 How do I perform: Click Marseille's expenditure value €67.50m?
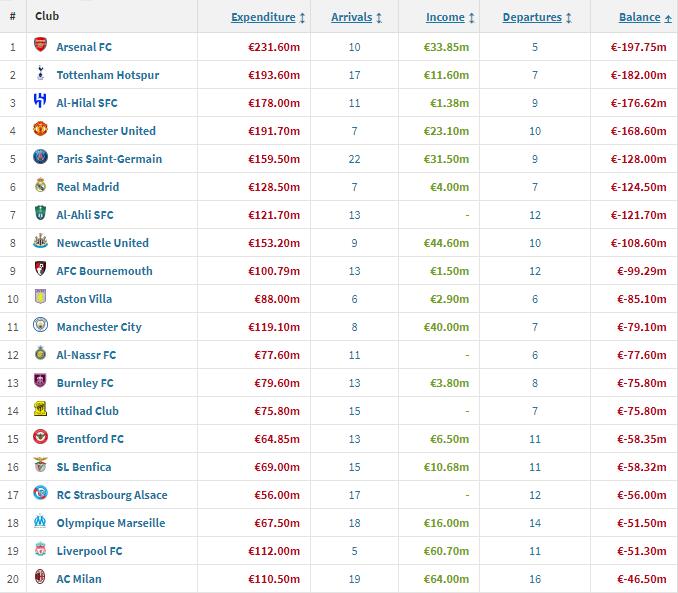pos(277,523)
